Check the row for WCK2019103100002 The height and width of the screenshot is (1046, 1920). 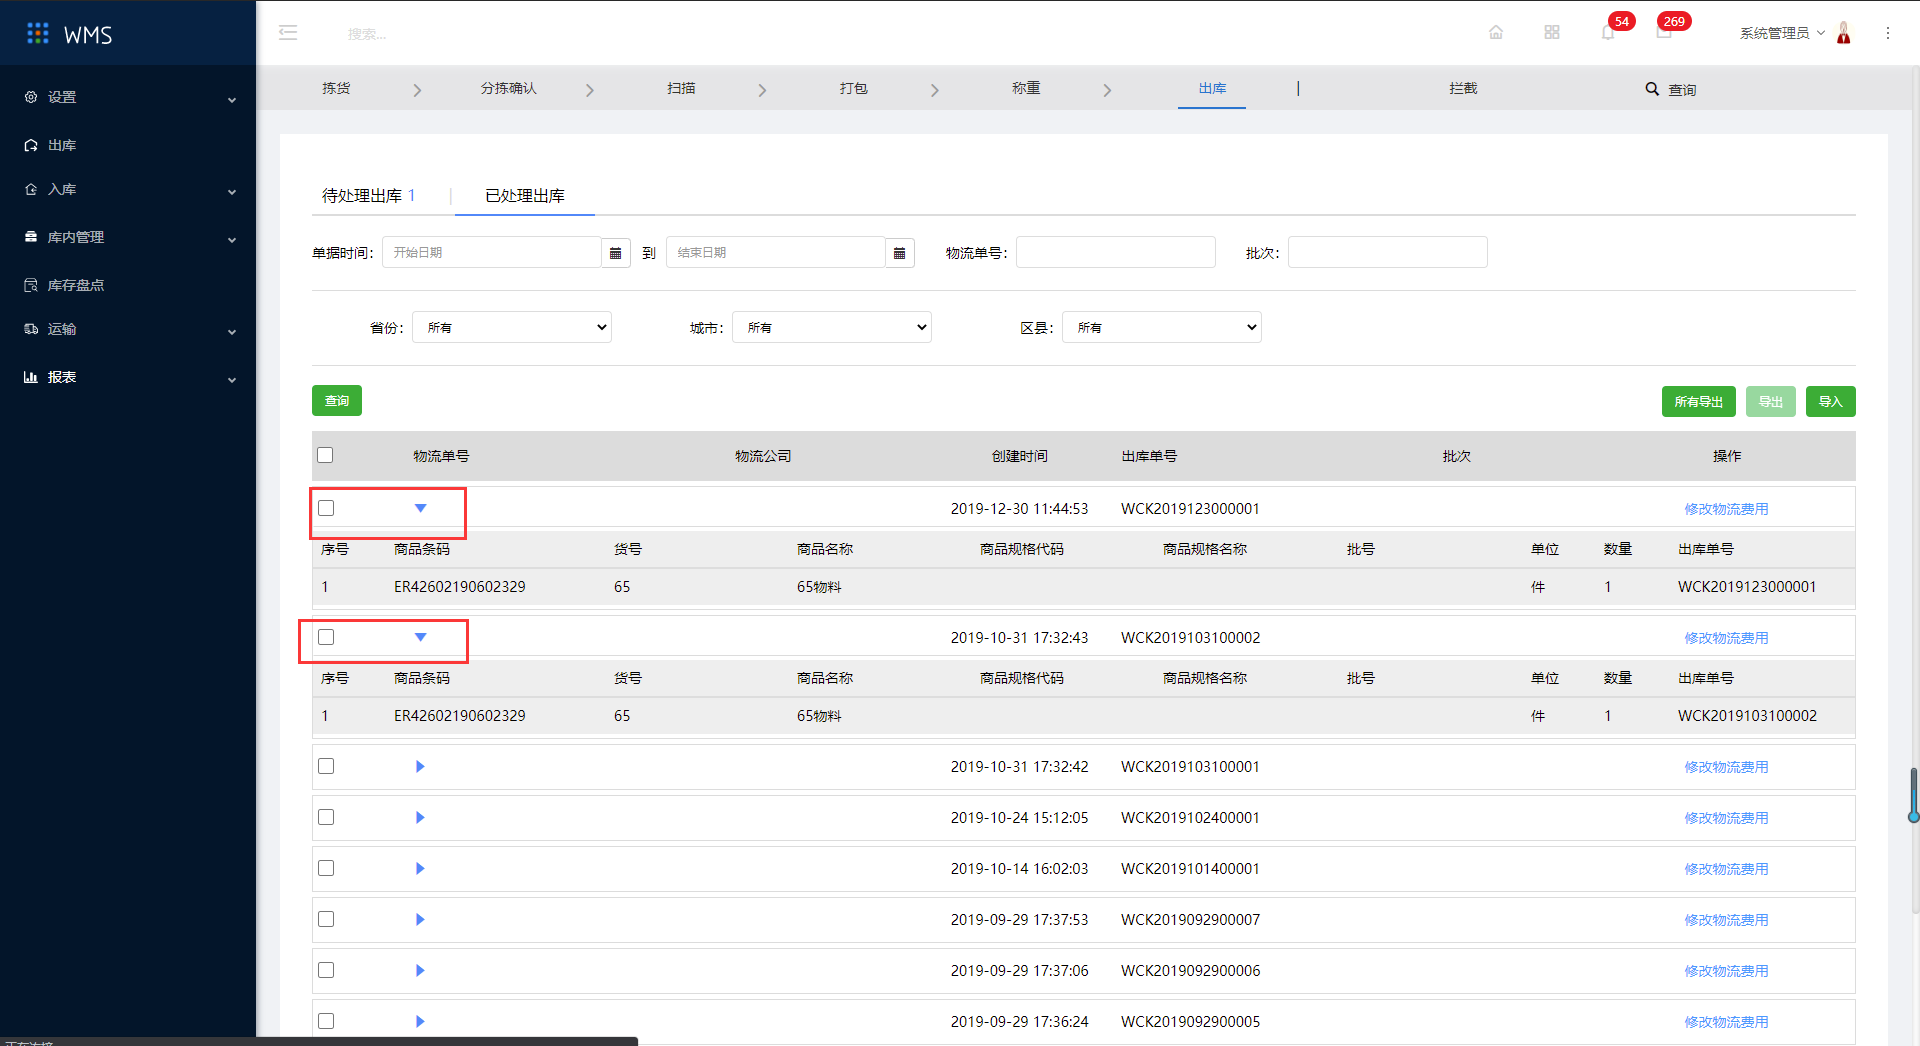click(x=326, y=637)
